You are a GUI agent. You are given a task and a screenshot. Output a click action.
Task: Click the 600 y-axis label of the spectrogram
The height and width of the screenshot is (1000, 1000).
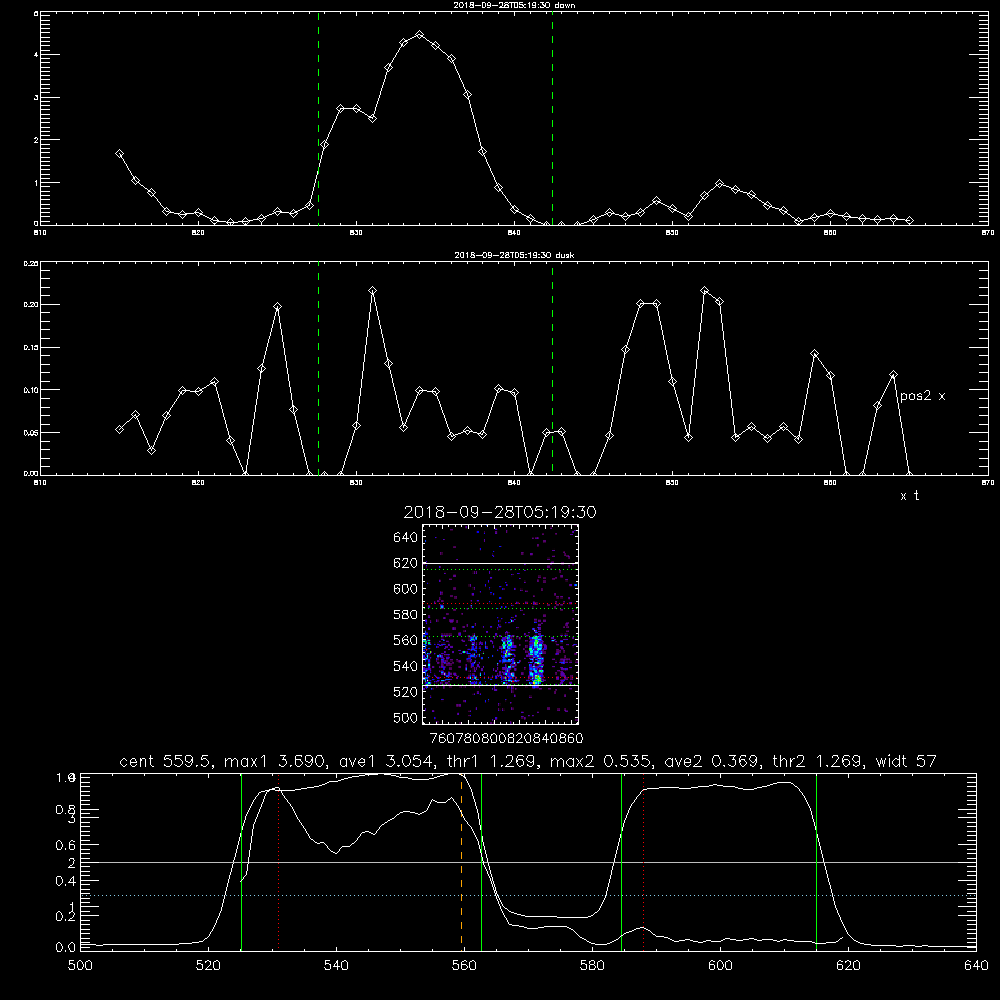click(x=406, y=589)
